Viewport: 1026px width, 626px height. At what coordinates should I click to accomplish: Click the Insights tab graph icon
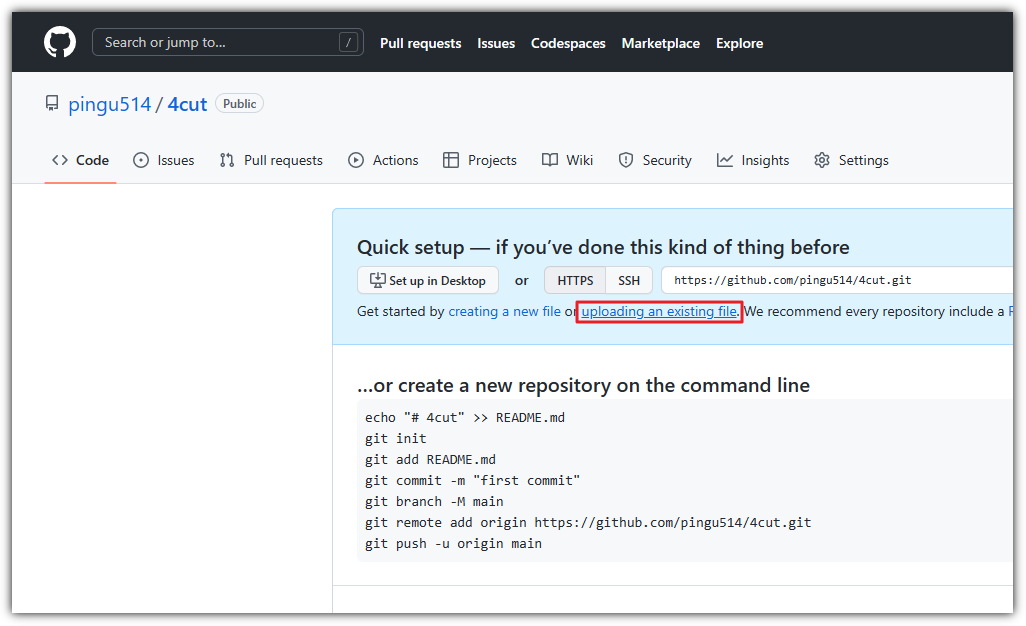pos(724,160)
